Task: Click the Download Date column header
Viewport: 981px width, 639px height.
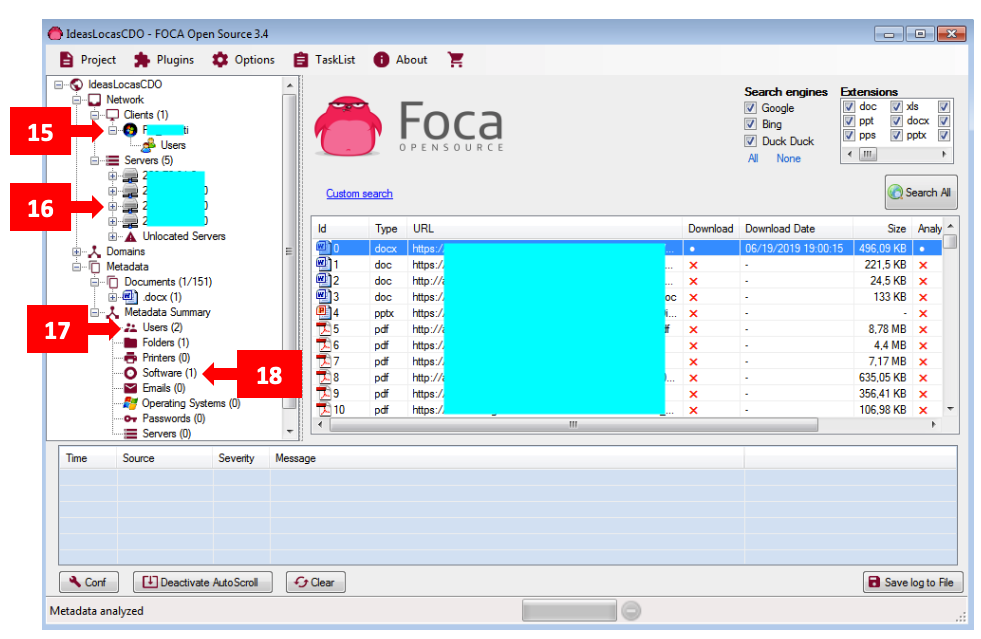Action: click(796, 228)
